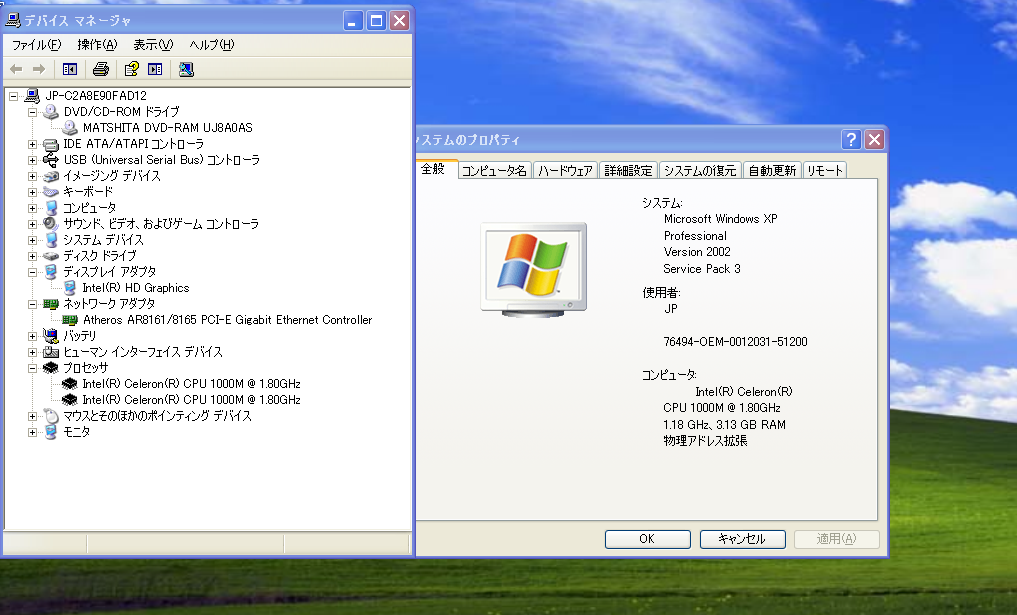
Task: Click OK in System Properties
Action: tap(647, 539)
